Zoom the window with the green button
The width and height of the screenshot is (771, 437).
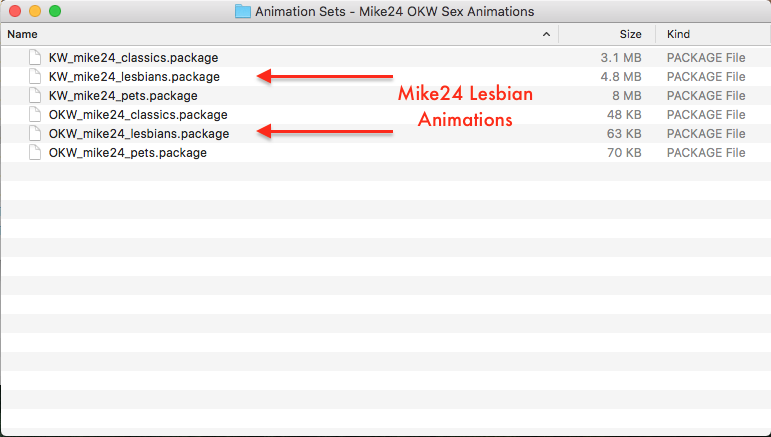coord(55,11)
